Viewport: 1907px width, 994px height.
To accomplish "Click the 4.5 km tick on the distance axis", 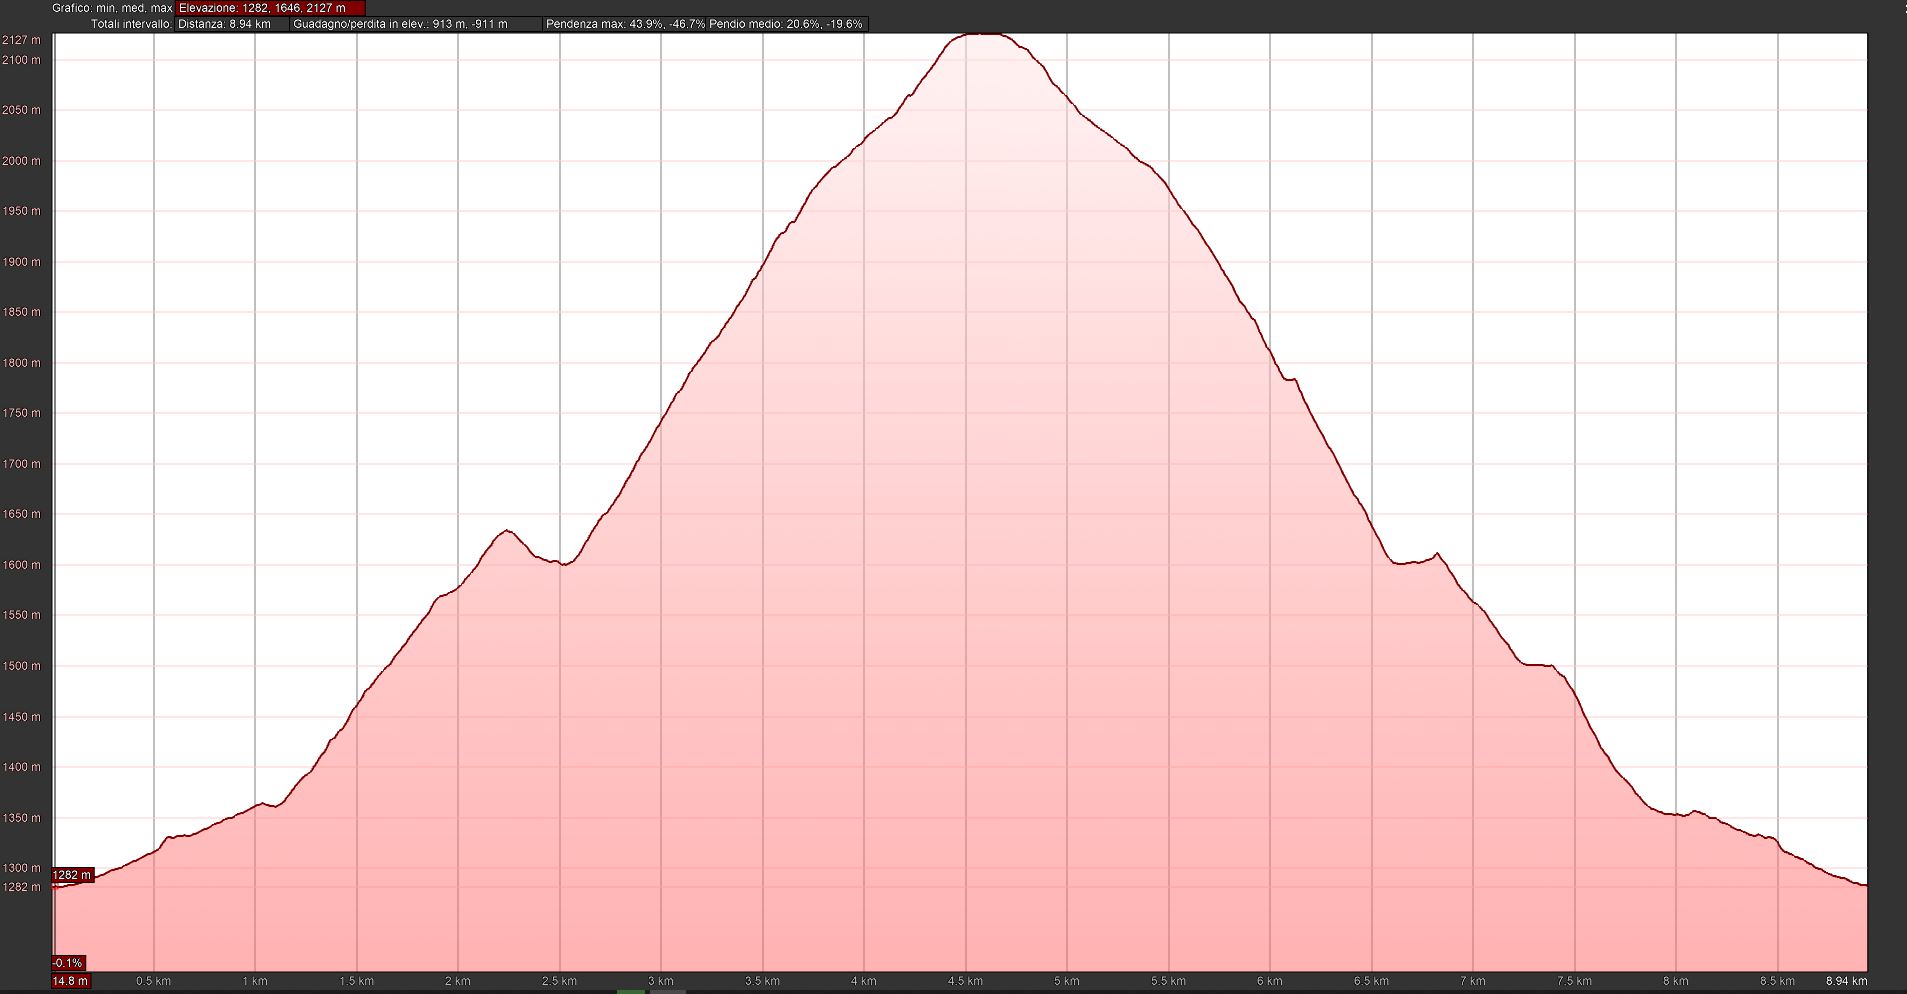I will click(965, 981).
